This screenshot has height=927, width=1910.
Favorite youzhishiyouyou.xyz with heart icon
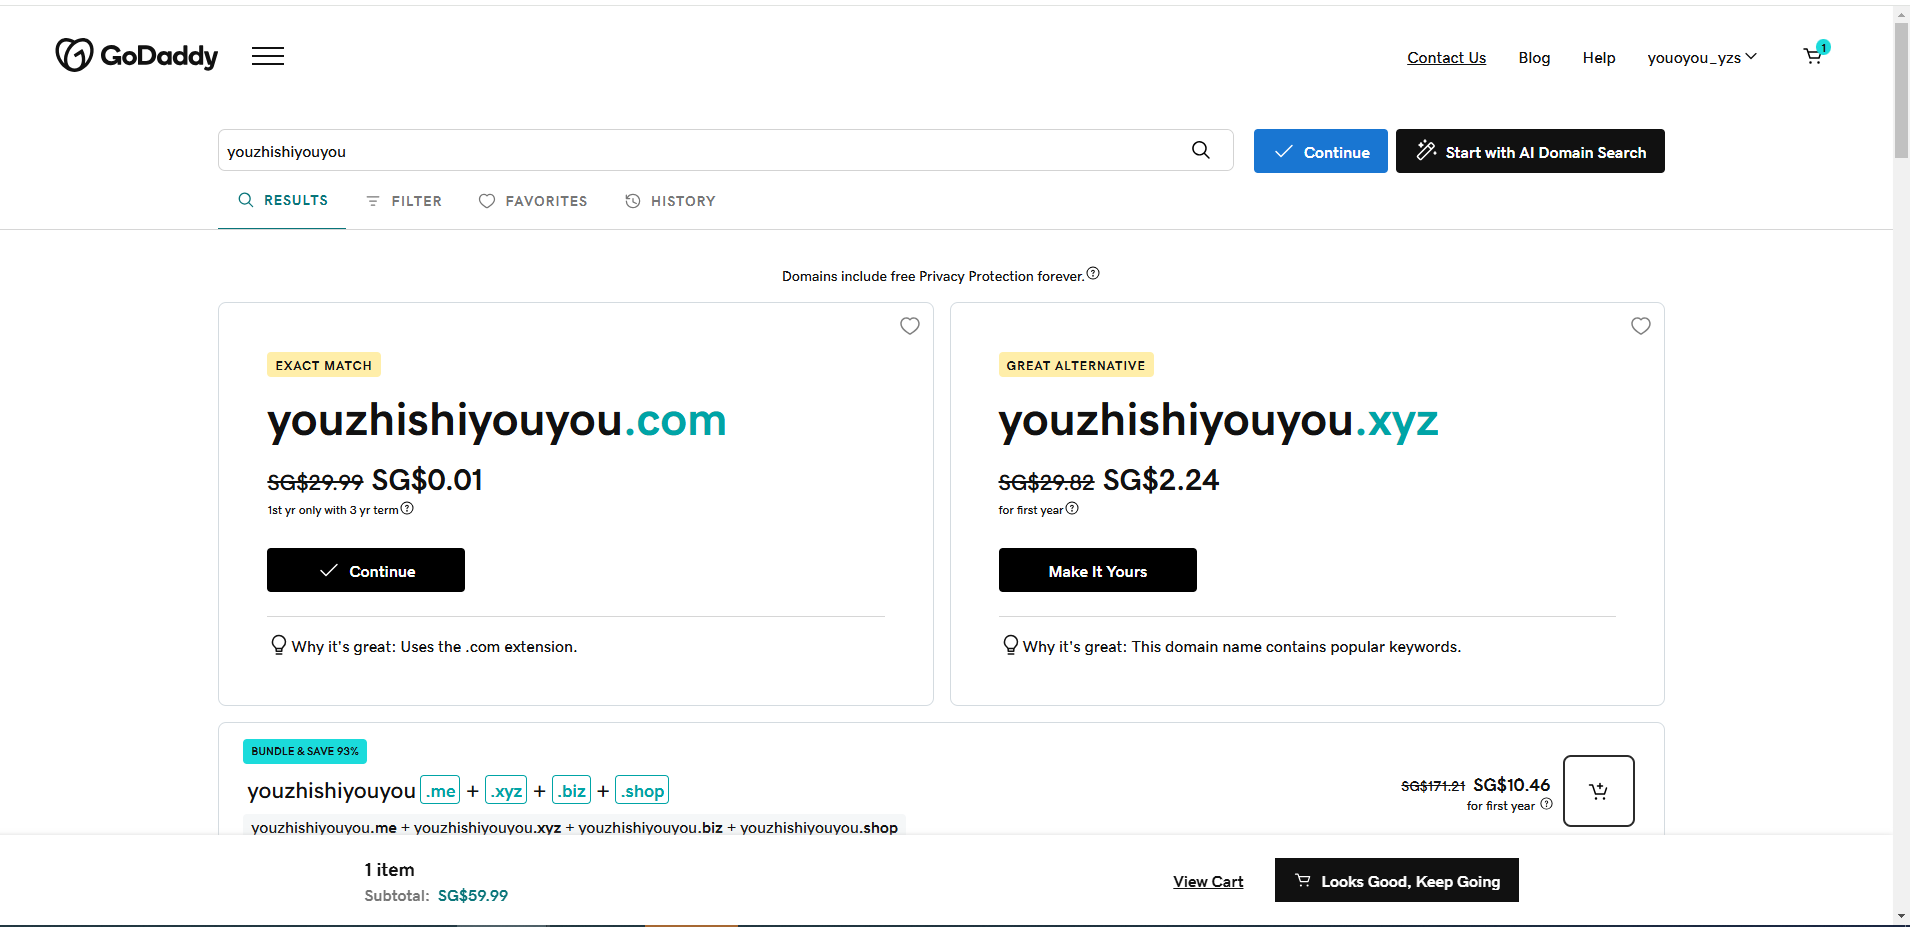point(1641,326)
